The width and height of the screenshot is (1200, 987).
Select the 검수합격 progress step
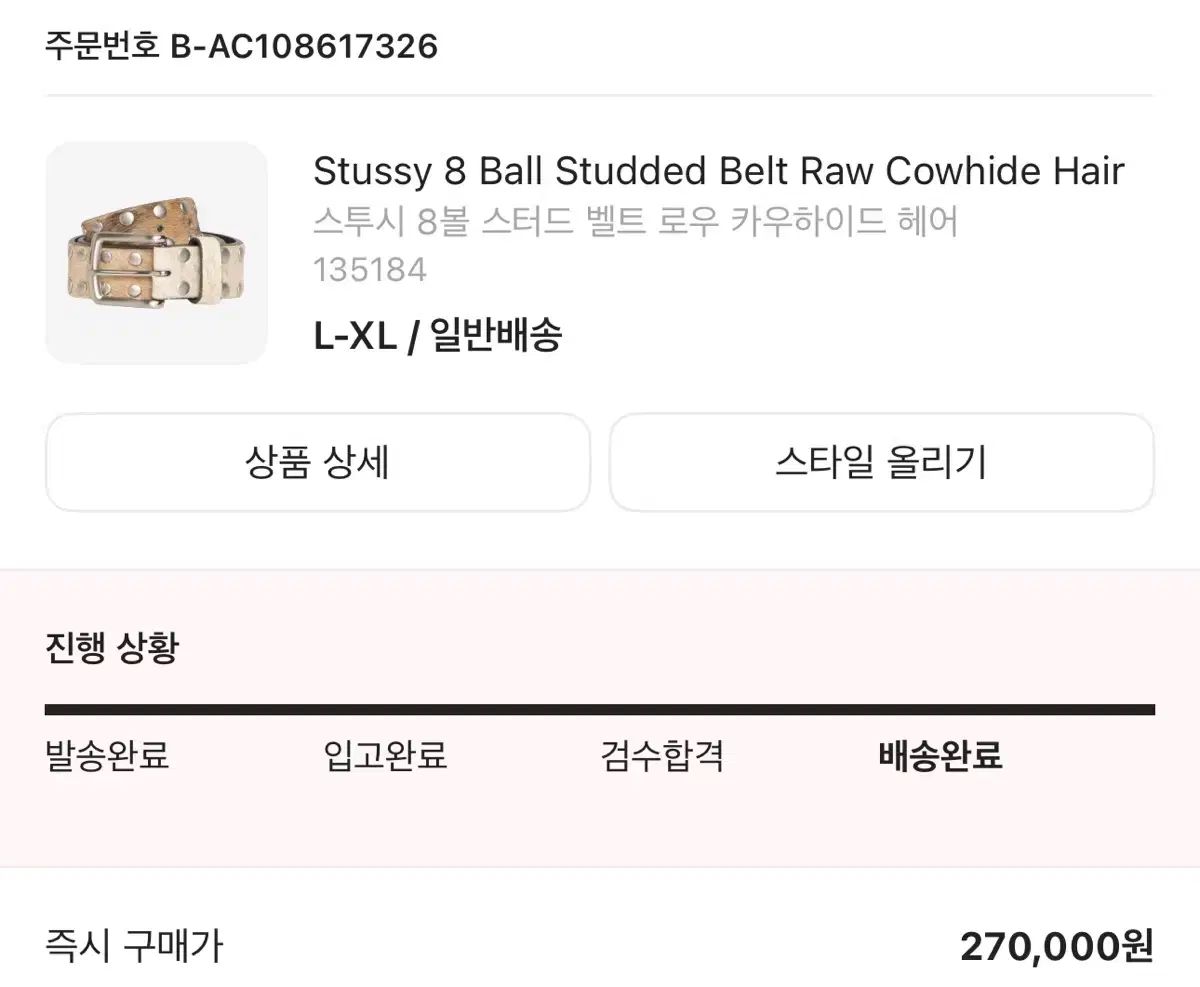662,755
